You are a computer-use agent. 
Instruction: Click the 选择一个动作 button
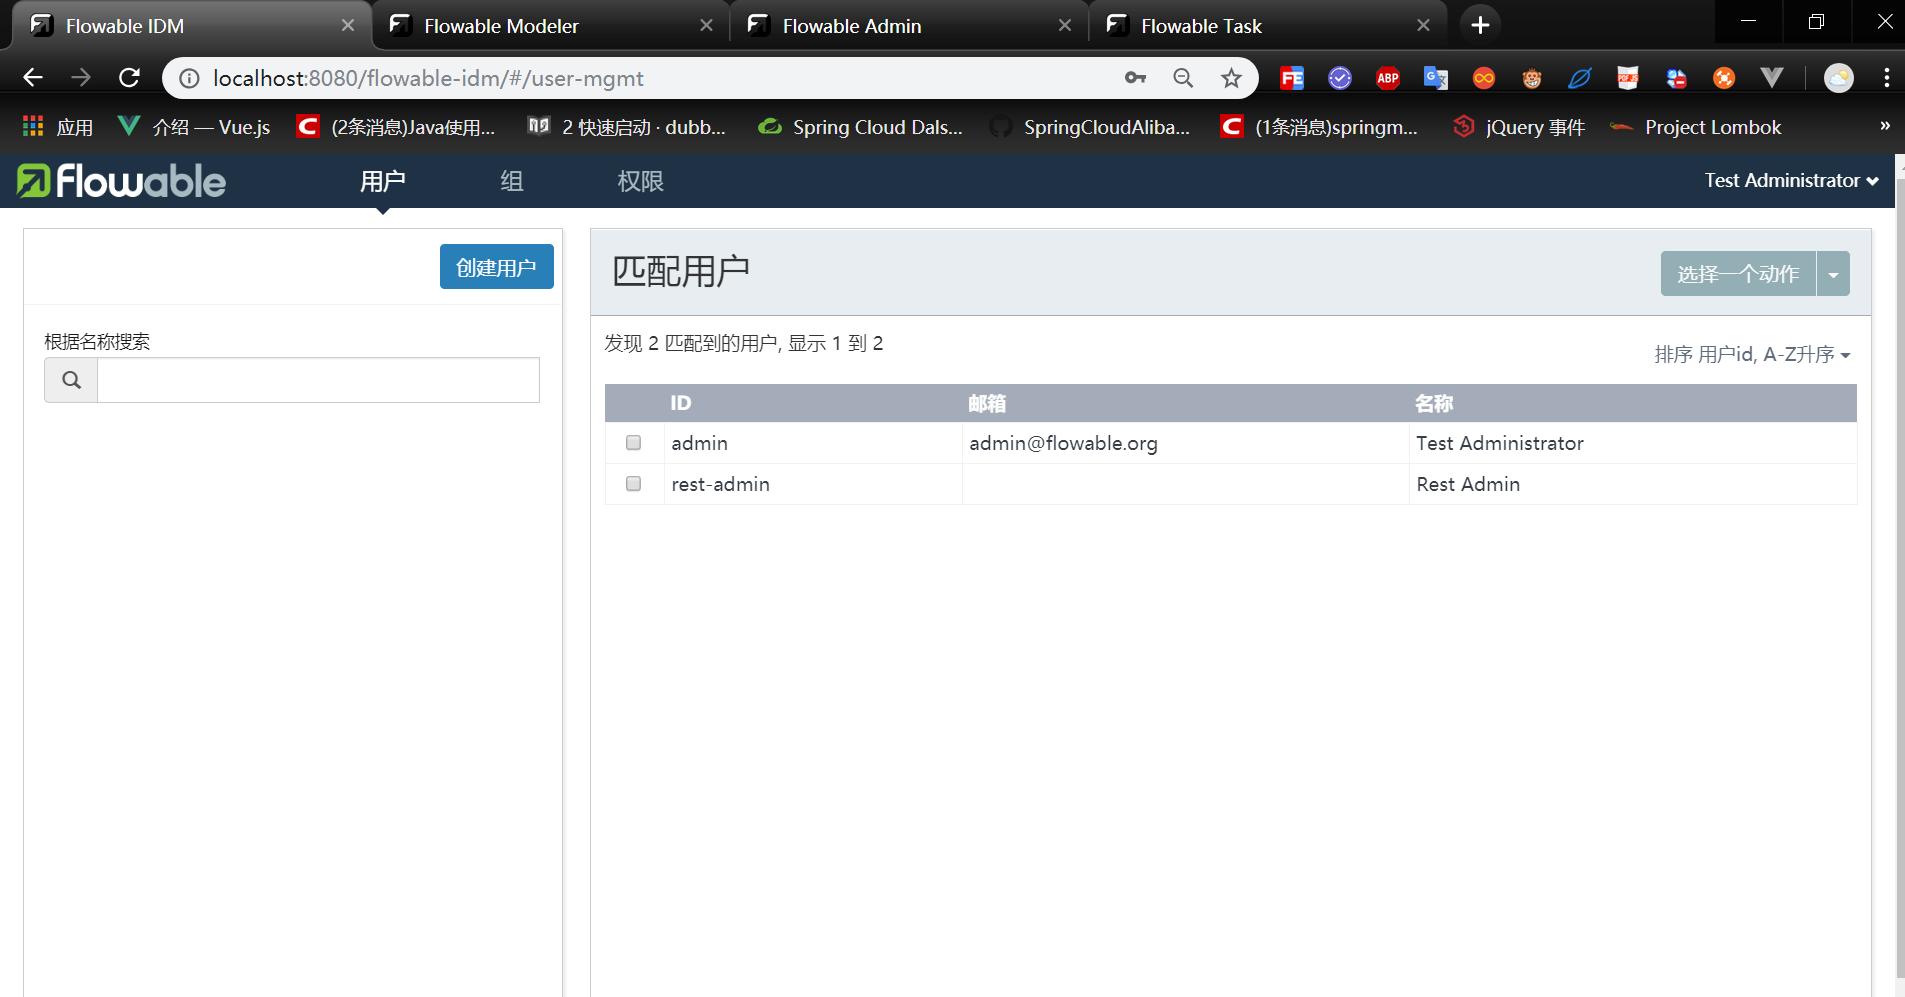point(1738,274)
